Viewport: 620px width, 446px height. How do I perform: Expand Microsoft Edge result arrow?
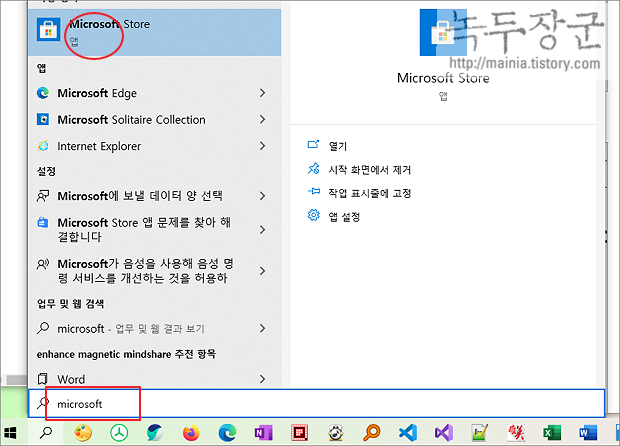[x=262, y=93]
